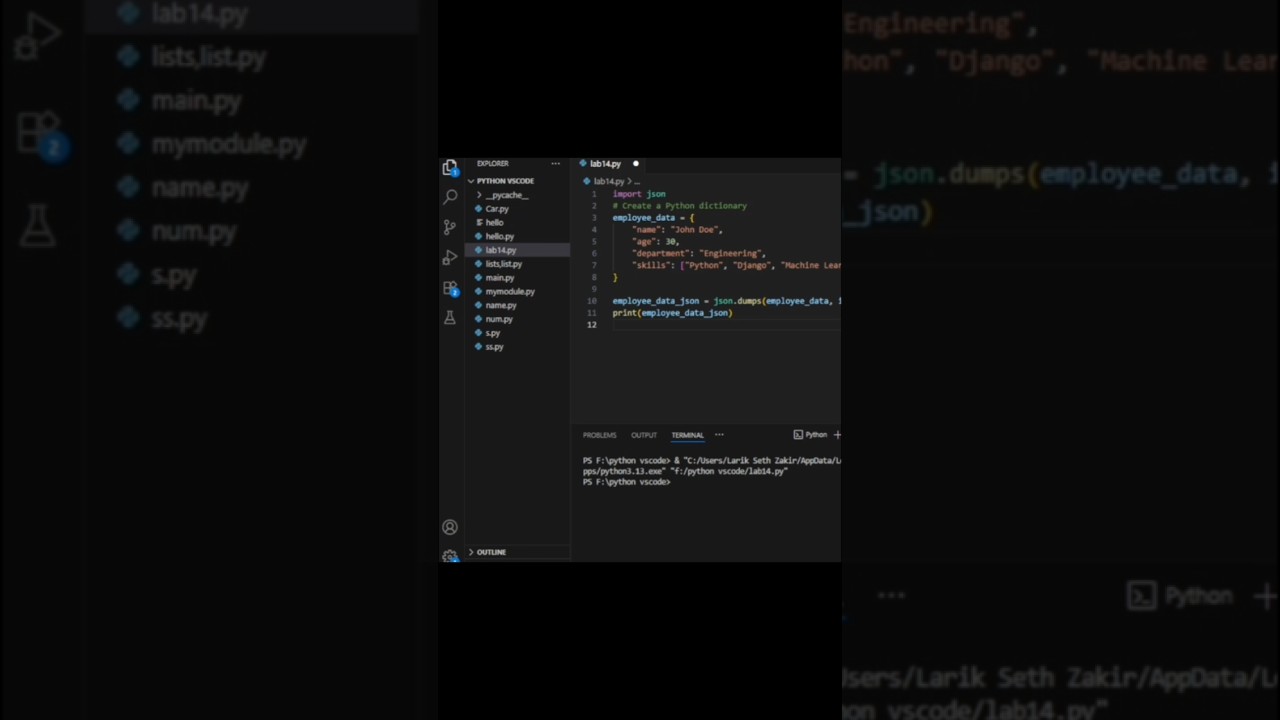
Task: Click 'employee_data = {' on line 3
Action: pos(653,218)
